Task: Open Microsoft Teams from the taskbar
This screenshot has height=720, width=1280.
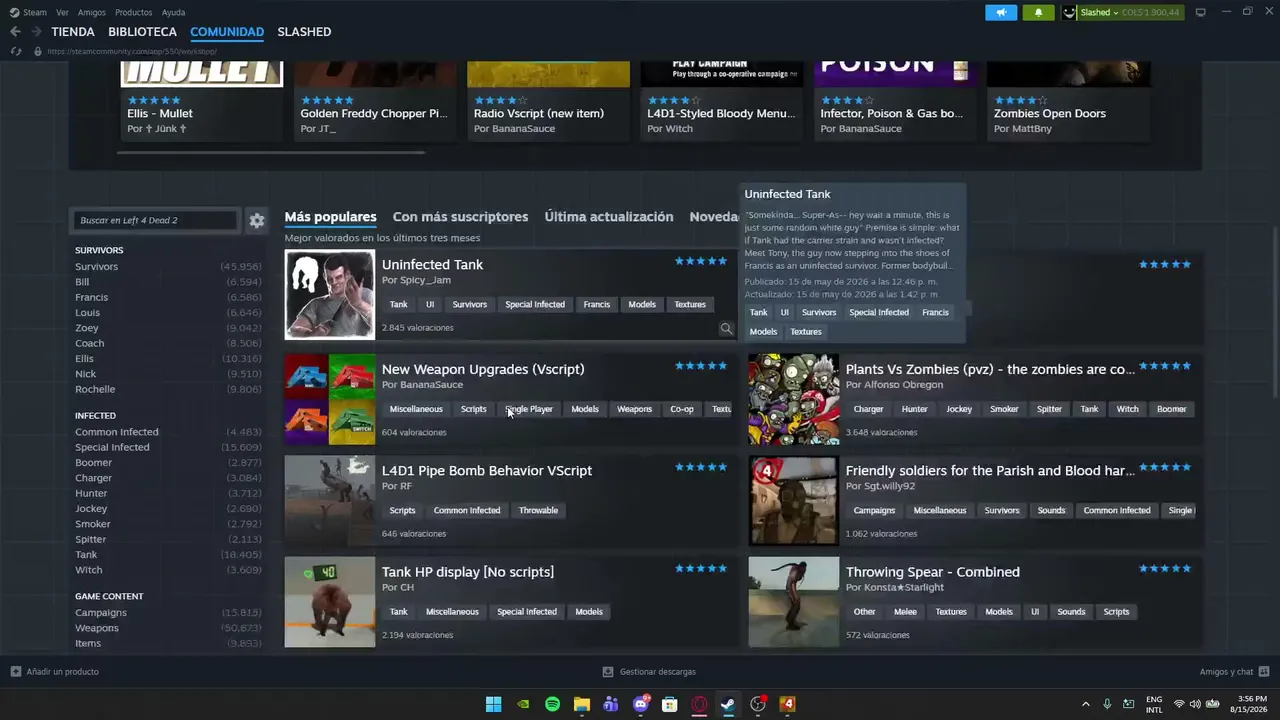Action: click(611, 704)
